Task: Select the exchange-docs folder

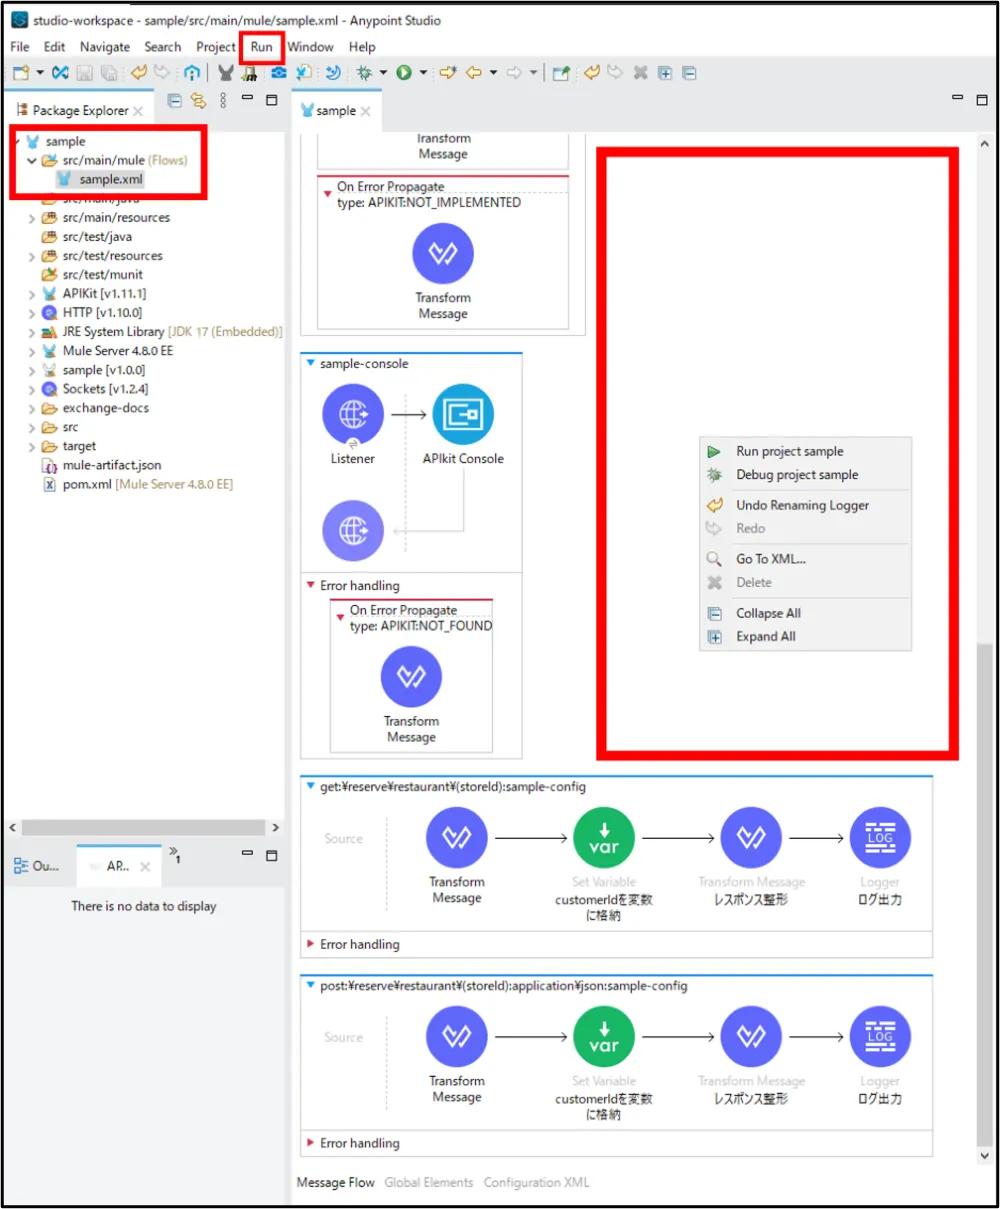Action: pos(96,409)
